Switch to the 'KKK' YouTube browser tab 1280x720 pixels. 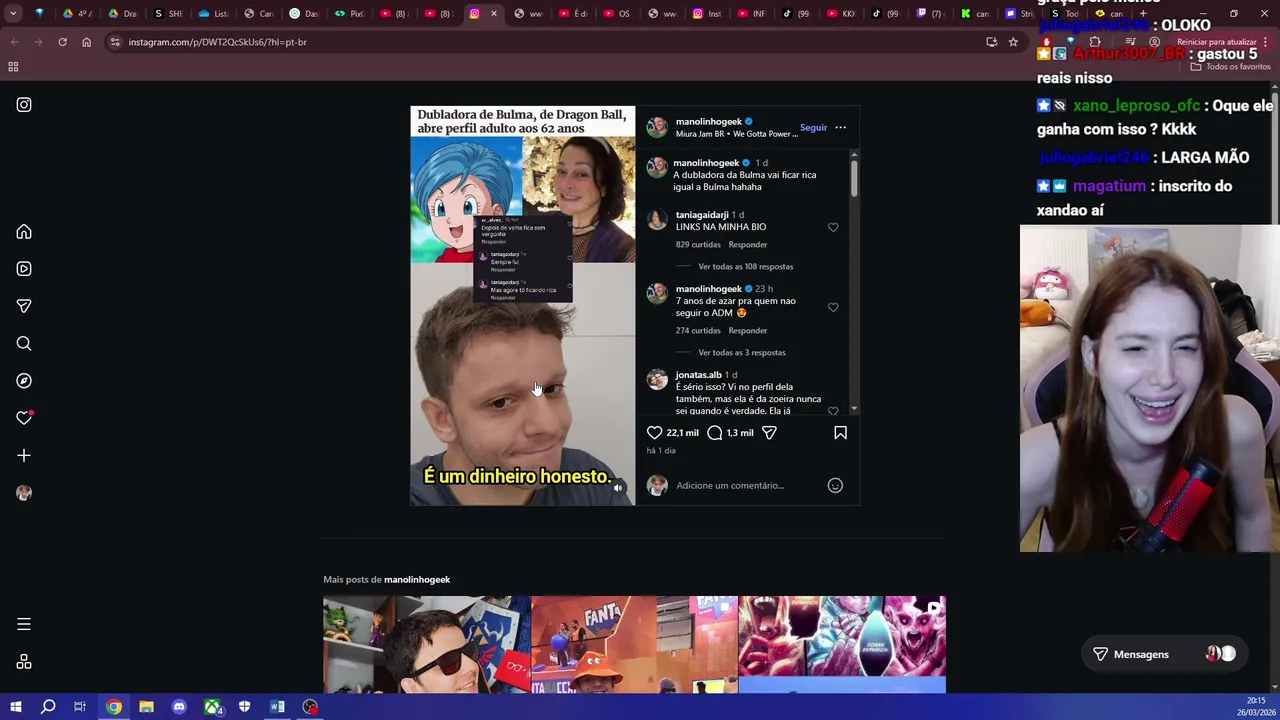[841, 14]
